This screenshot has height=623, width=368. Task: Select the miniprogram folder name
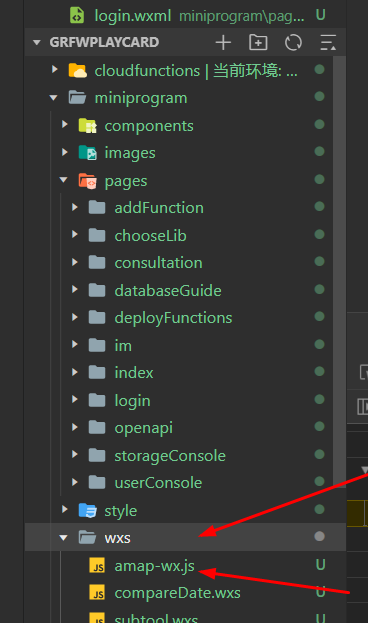coord(141,98)
